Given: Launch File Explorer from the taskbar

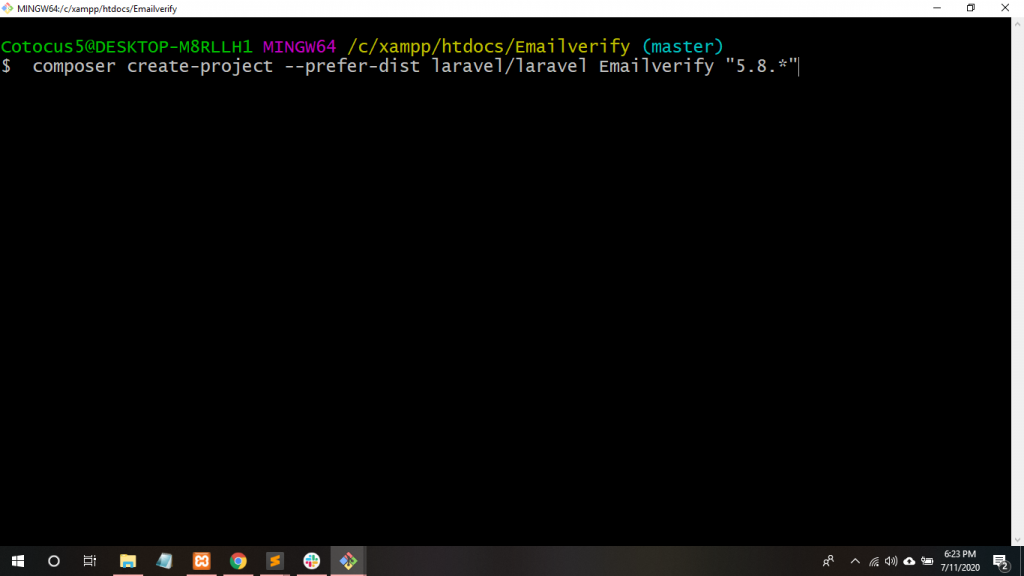Looking at the screenshot, I should (x=128, y=561).
